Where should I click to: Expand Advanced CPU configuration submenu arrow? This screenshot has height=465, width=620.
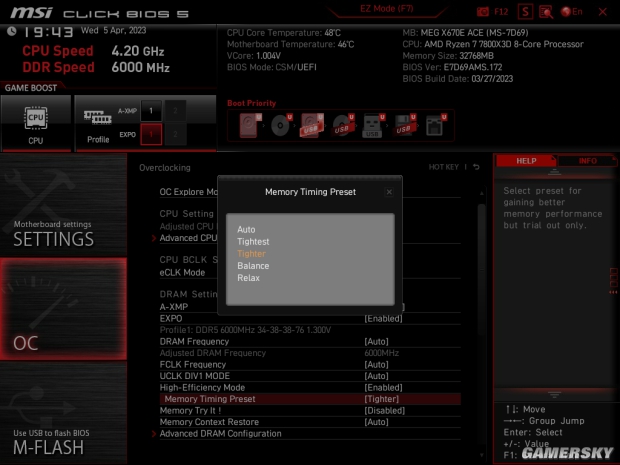click(x=154, y=238)
